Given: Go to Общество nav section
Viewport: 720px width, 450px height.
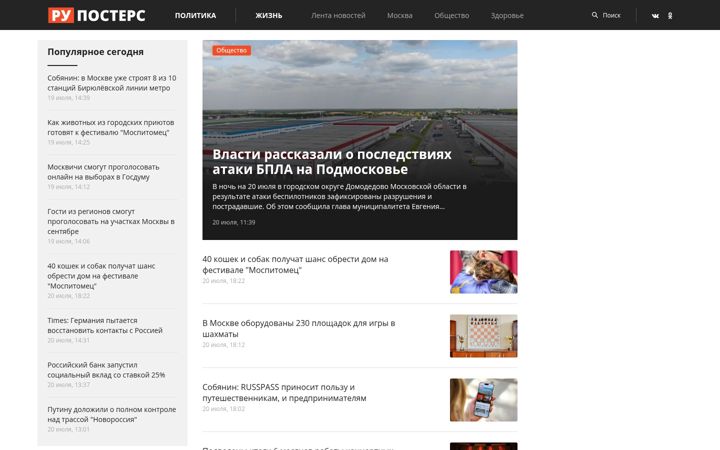Looking at the screenshot, I should (x=451, y=15).
